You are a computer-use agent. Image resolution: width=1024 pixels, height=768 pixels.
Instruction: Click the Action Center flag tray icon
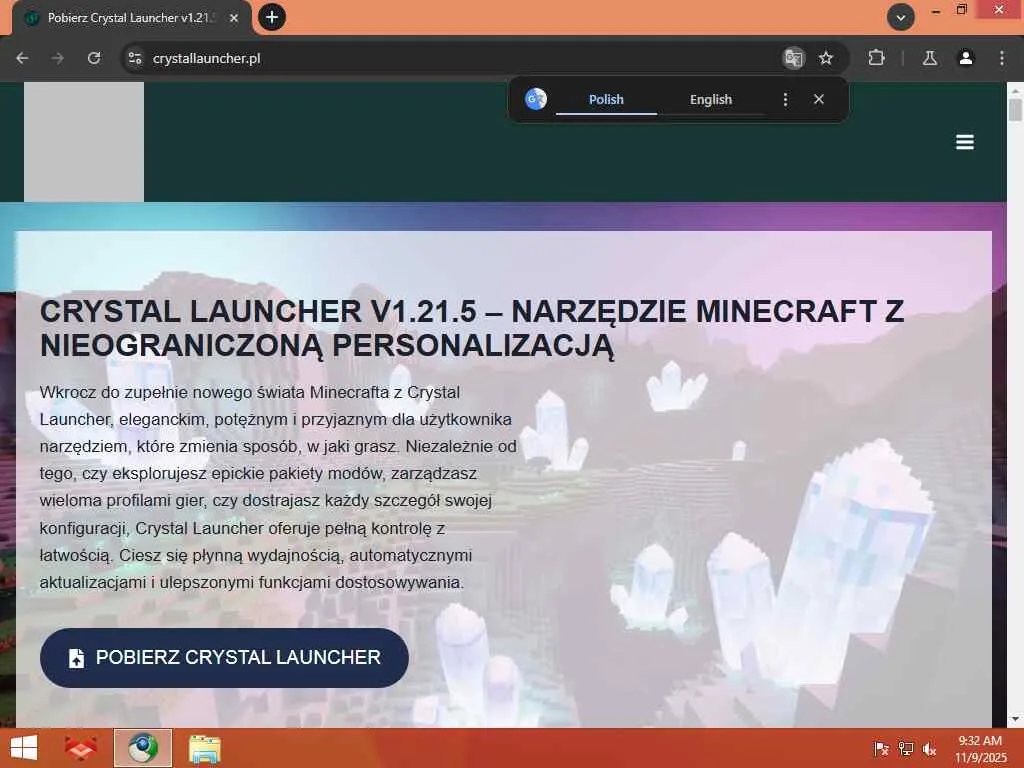pos(881,748)
